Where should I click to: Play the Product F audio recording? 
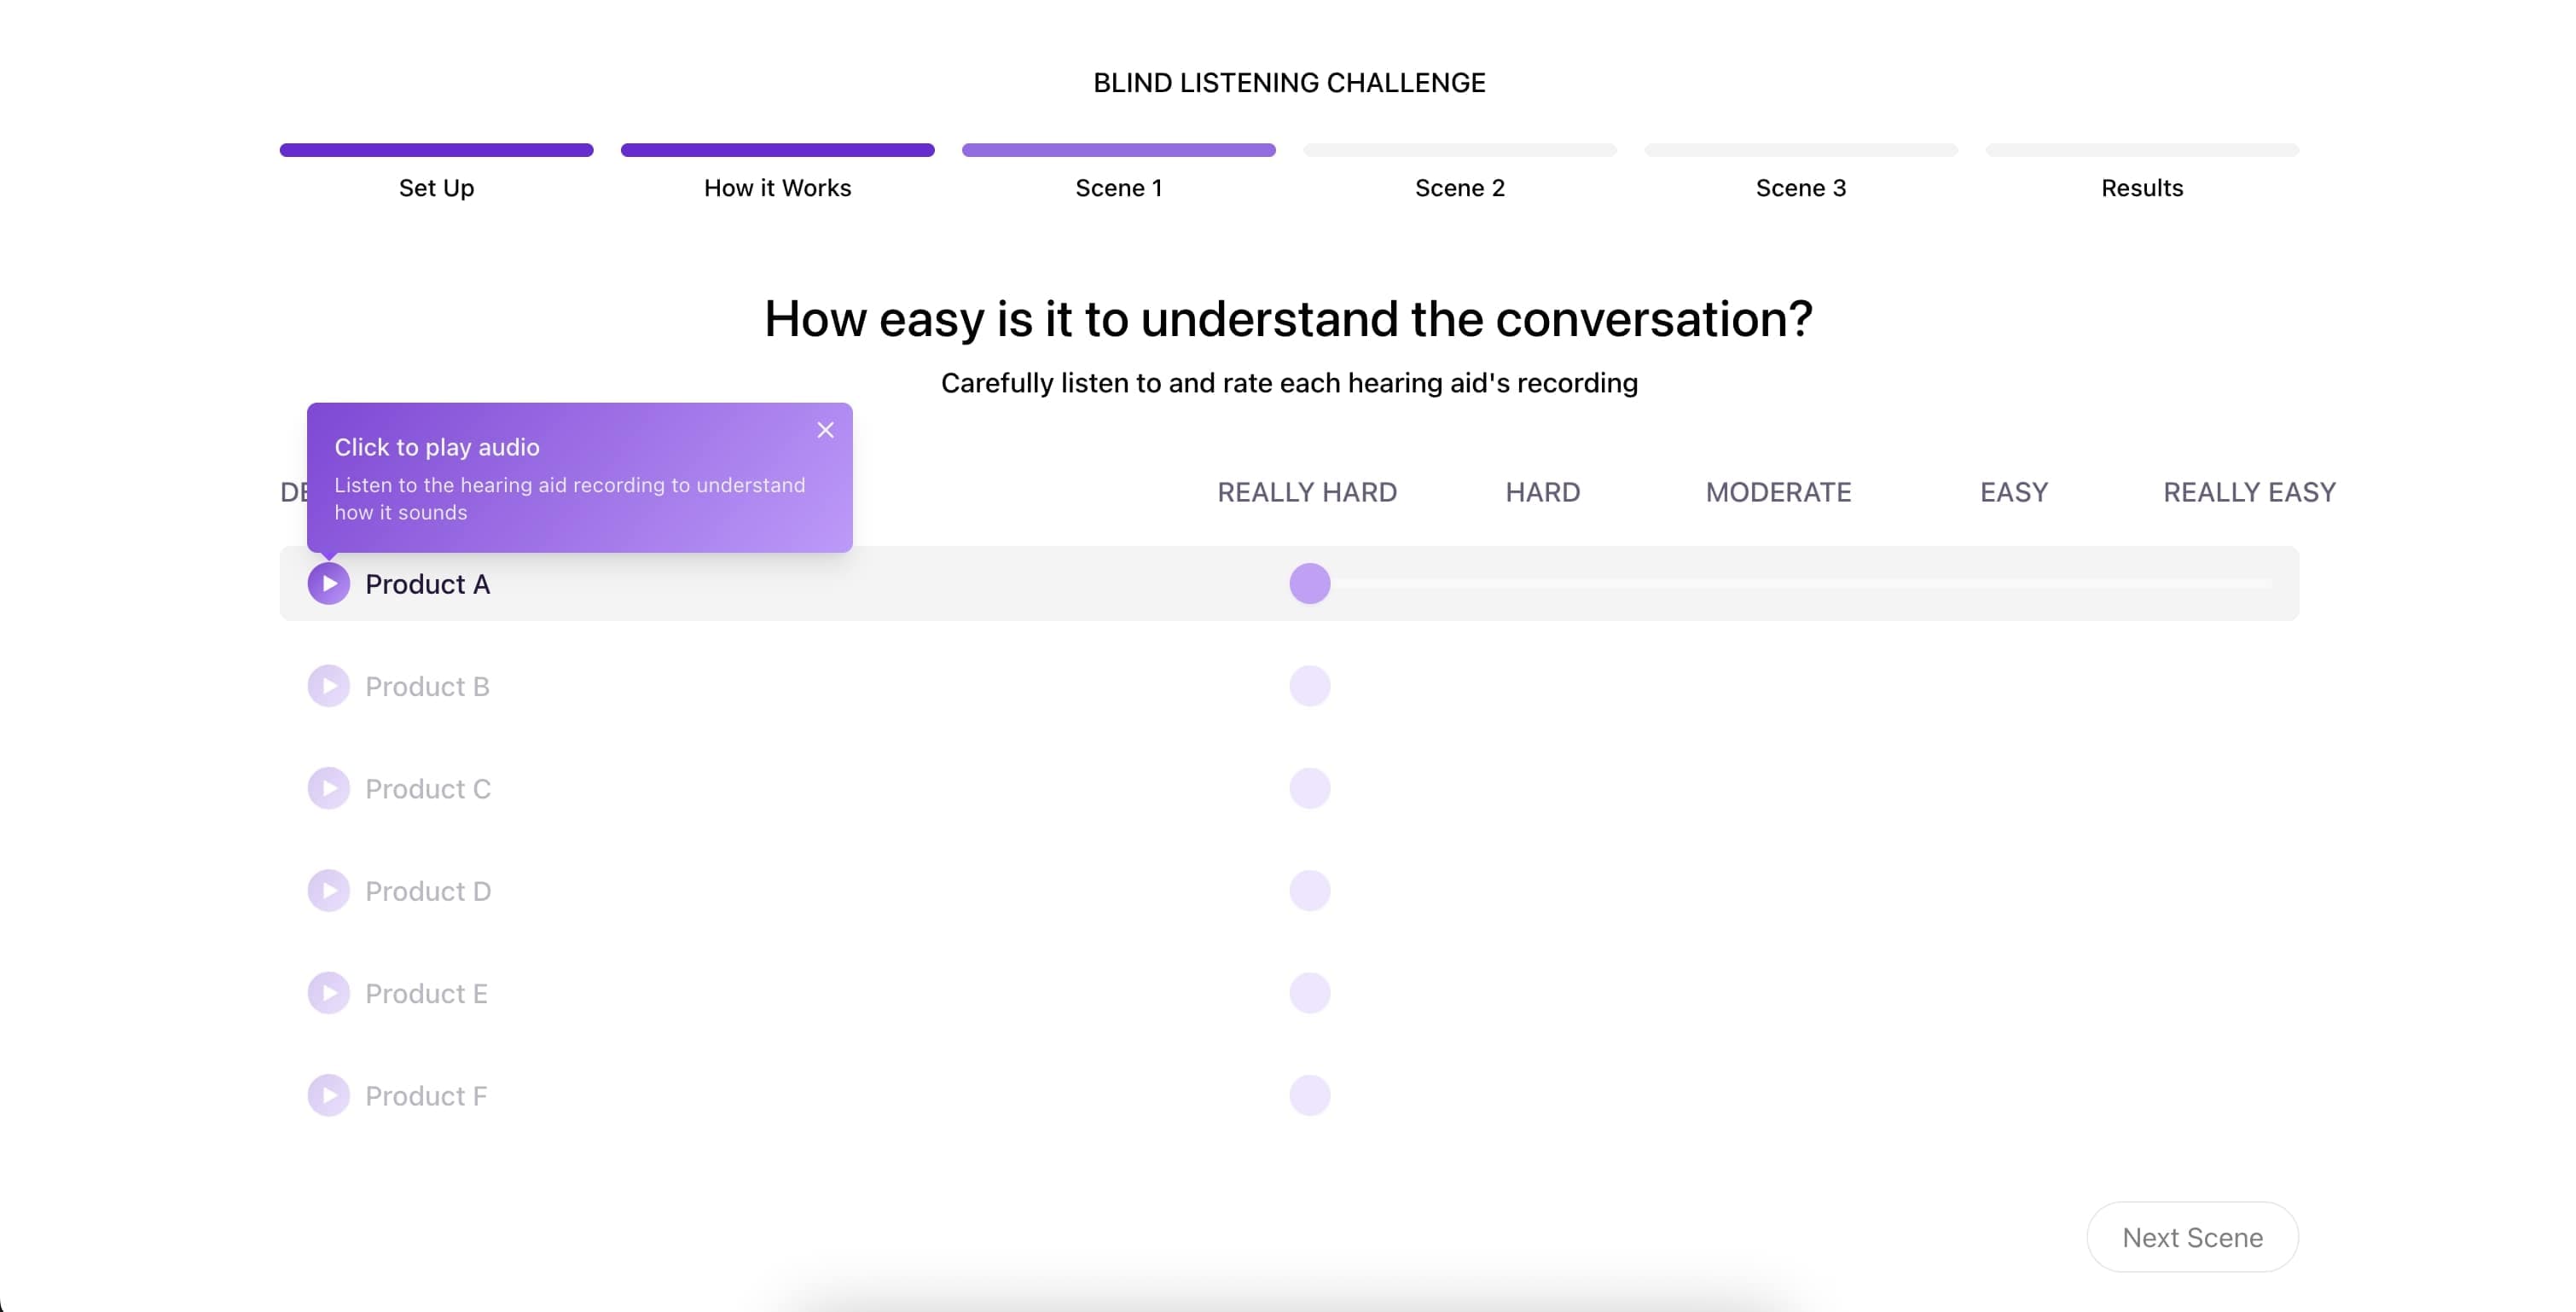click(x=329, y=1096)
